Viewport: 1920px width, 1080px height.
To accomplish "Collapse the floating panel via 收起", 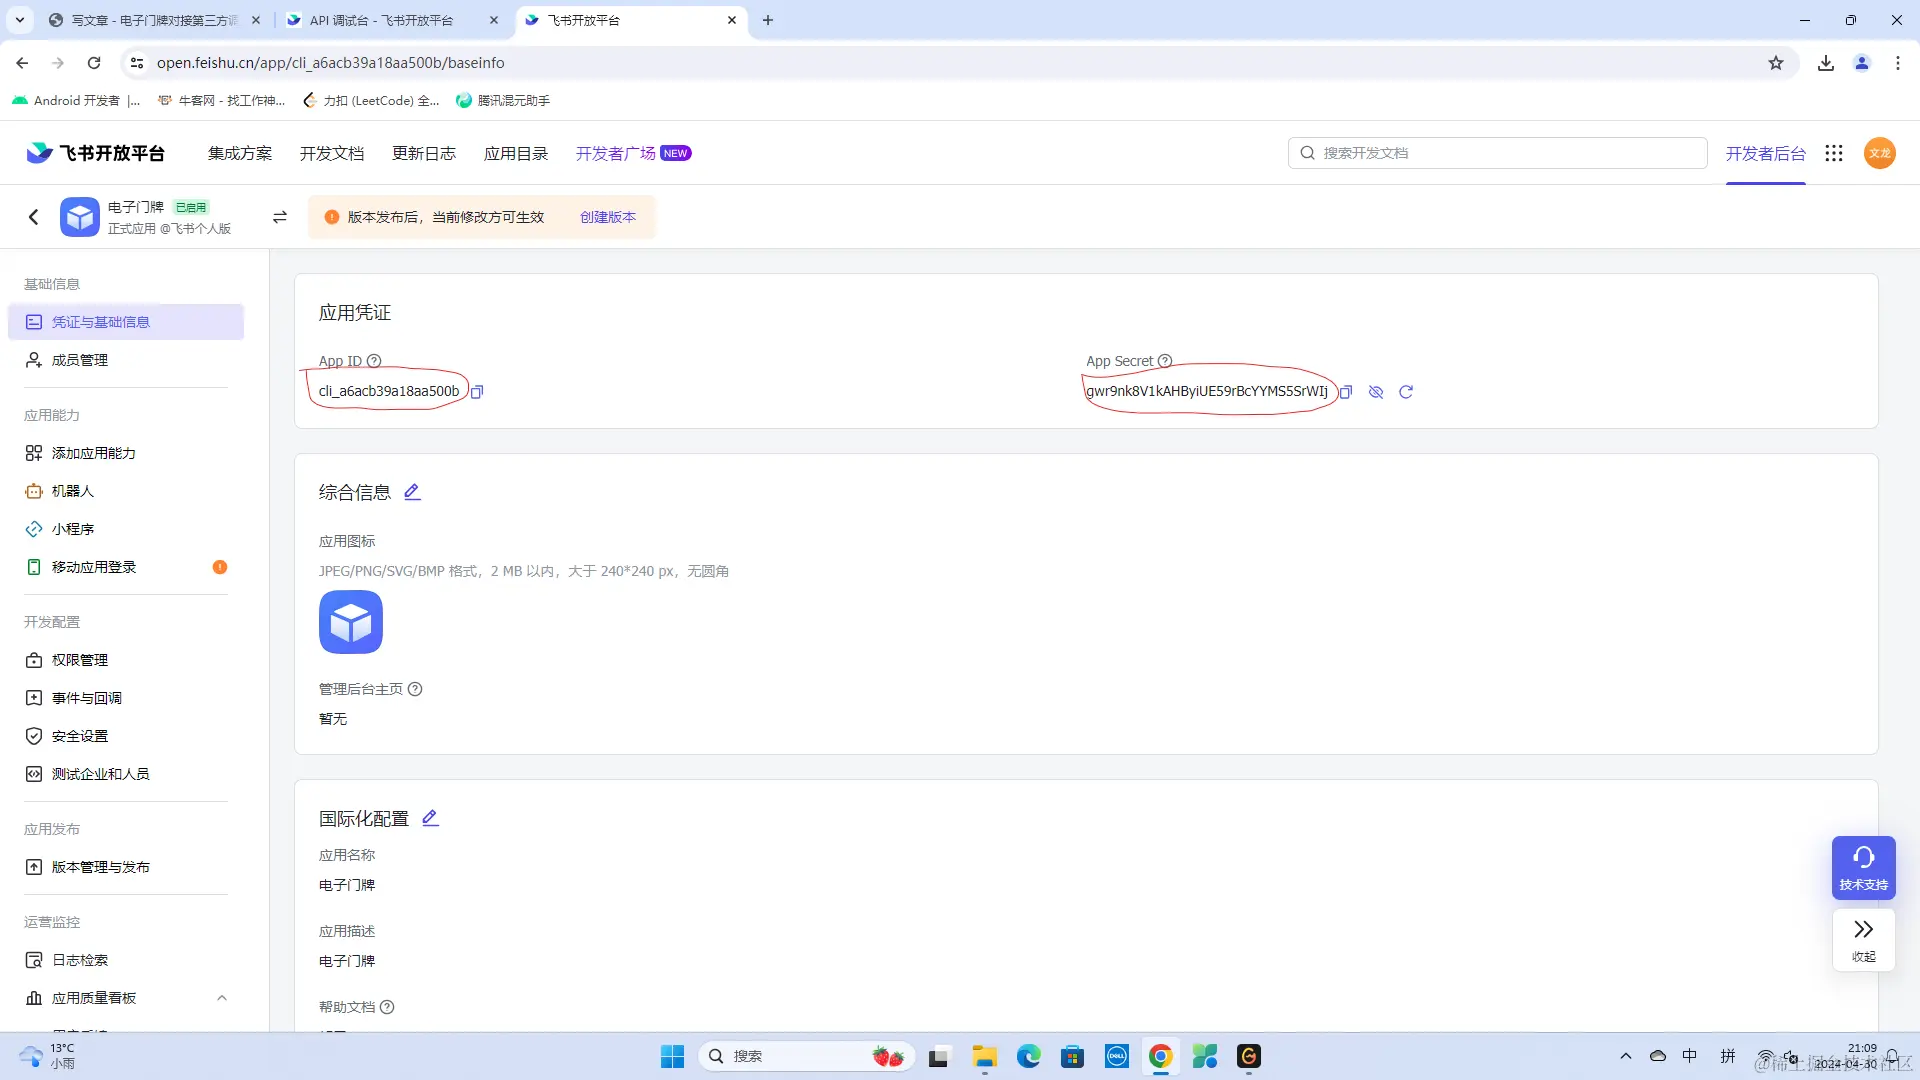I will point(1863,940).
